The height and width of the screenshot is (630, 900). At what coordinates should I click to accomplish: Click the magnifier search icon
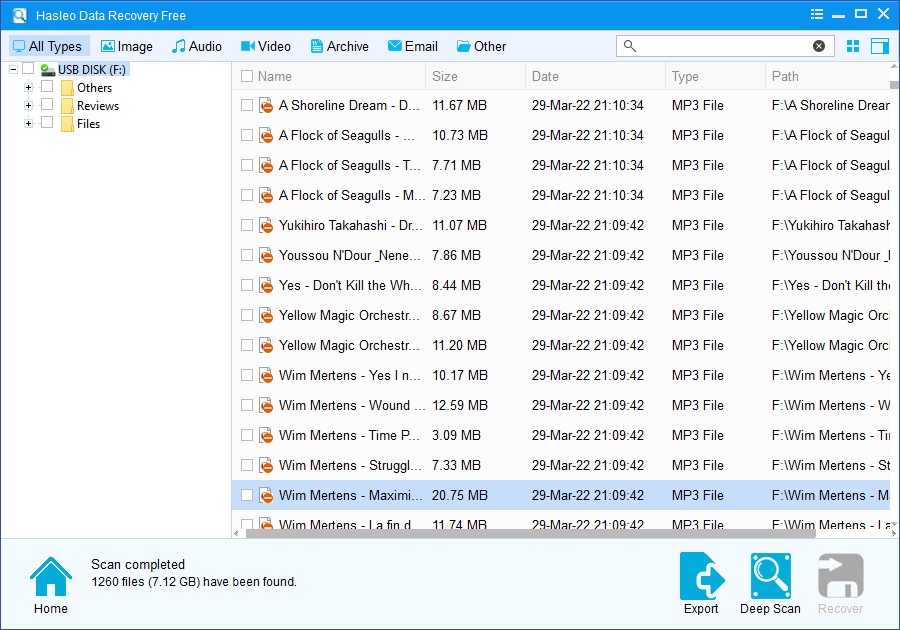[630, 46]
